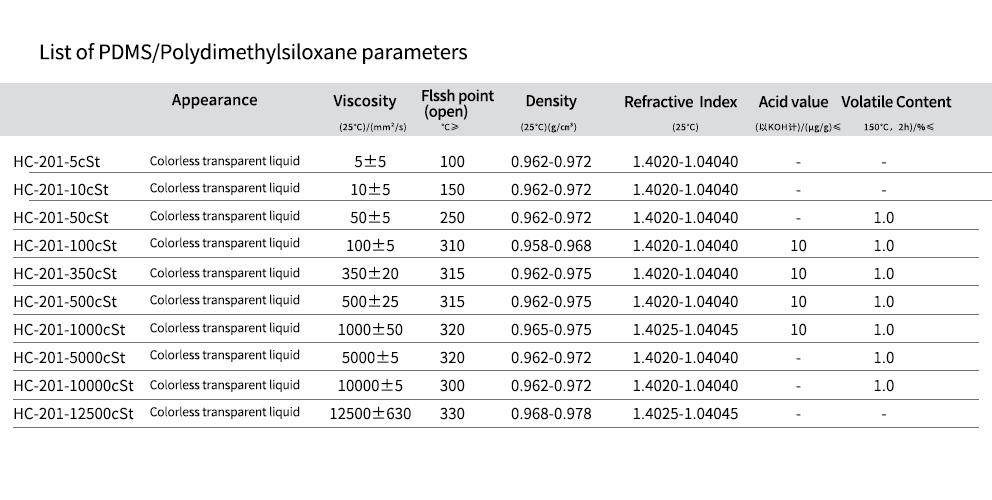Select the HC-201-12500cSt row label

pyautogui.click(x=73, y=414)
